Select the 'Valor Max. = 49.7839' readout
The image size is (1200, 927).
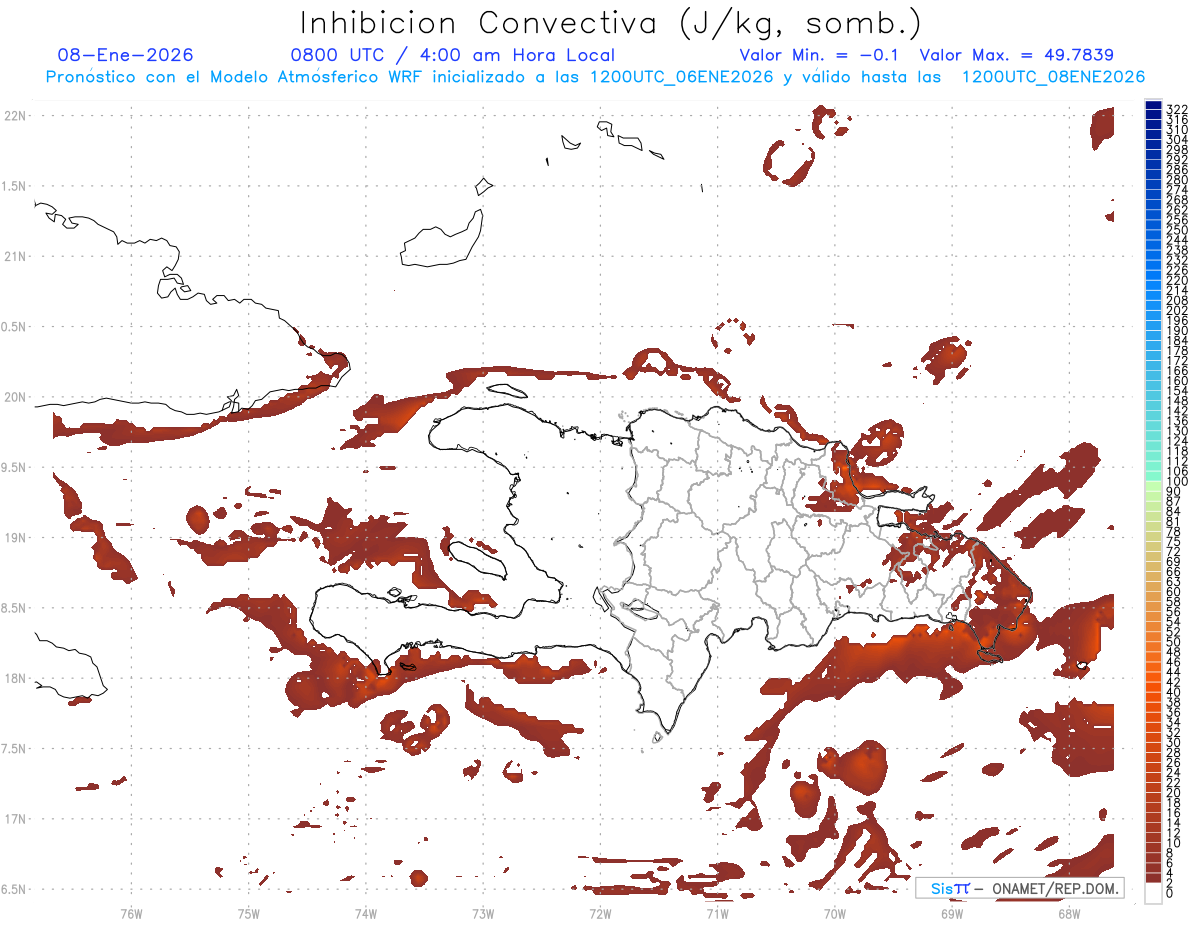point(1017,56)
